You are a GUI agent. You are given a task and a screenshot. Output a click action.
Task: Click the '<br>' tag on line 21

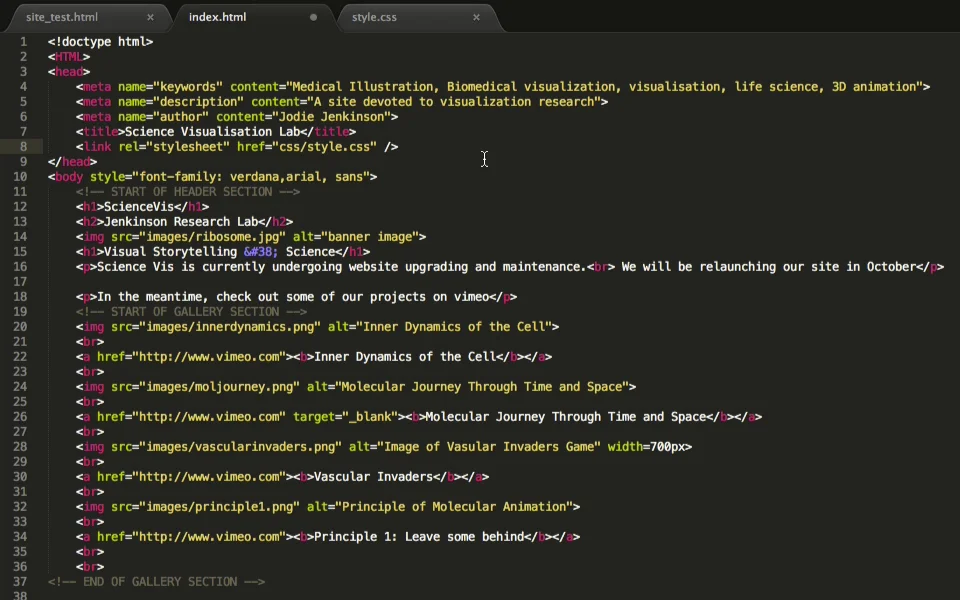tap(90, 342)
